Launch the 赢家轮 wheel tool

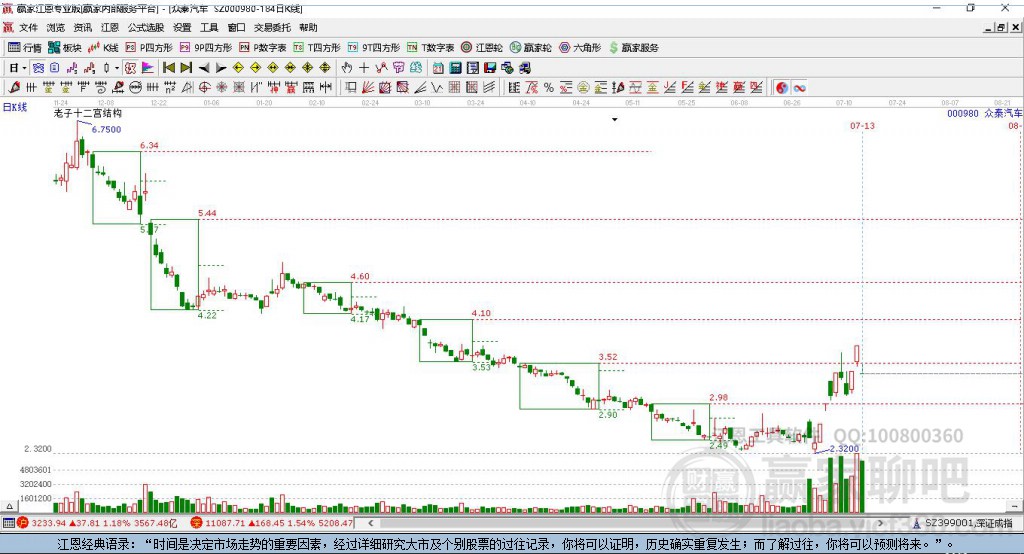tap(530, 48)
